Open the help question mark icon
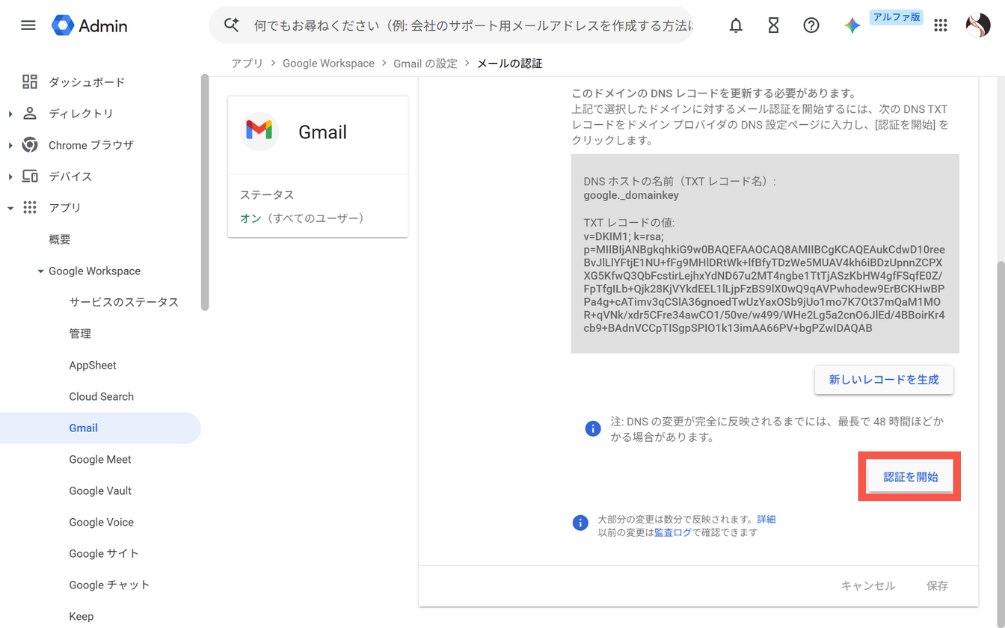1005x628 pixels. tap(811, 26)
